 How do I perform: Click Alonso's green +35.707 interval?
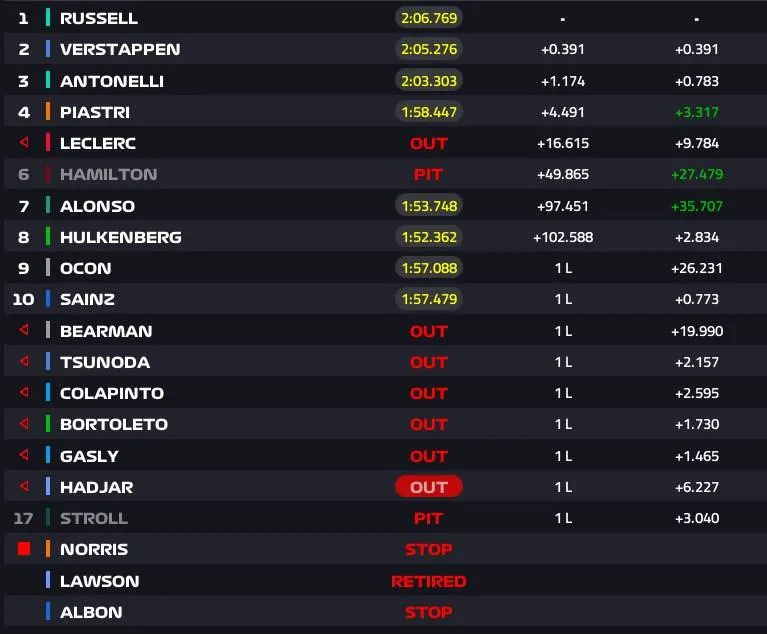pyautogui.click(x=697, y=206)
